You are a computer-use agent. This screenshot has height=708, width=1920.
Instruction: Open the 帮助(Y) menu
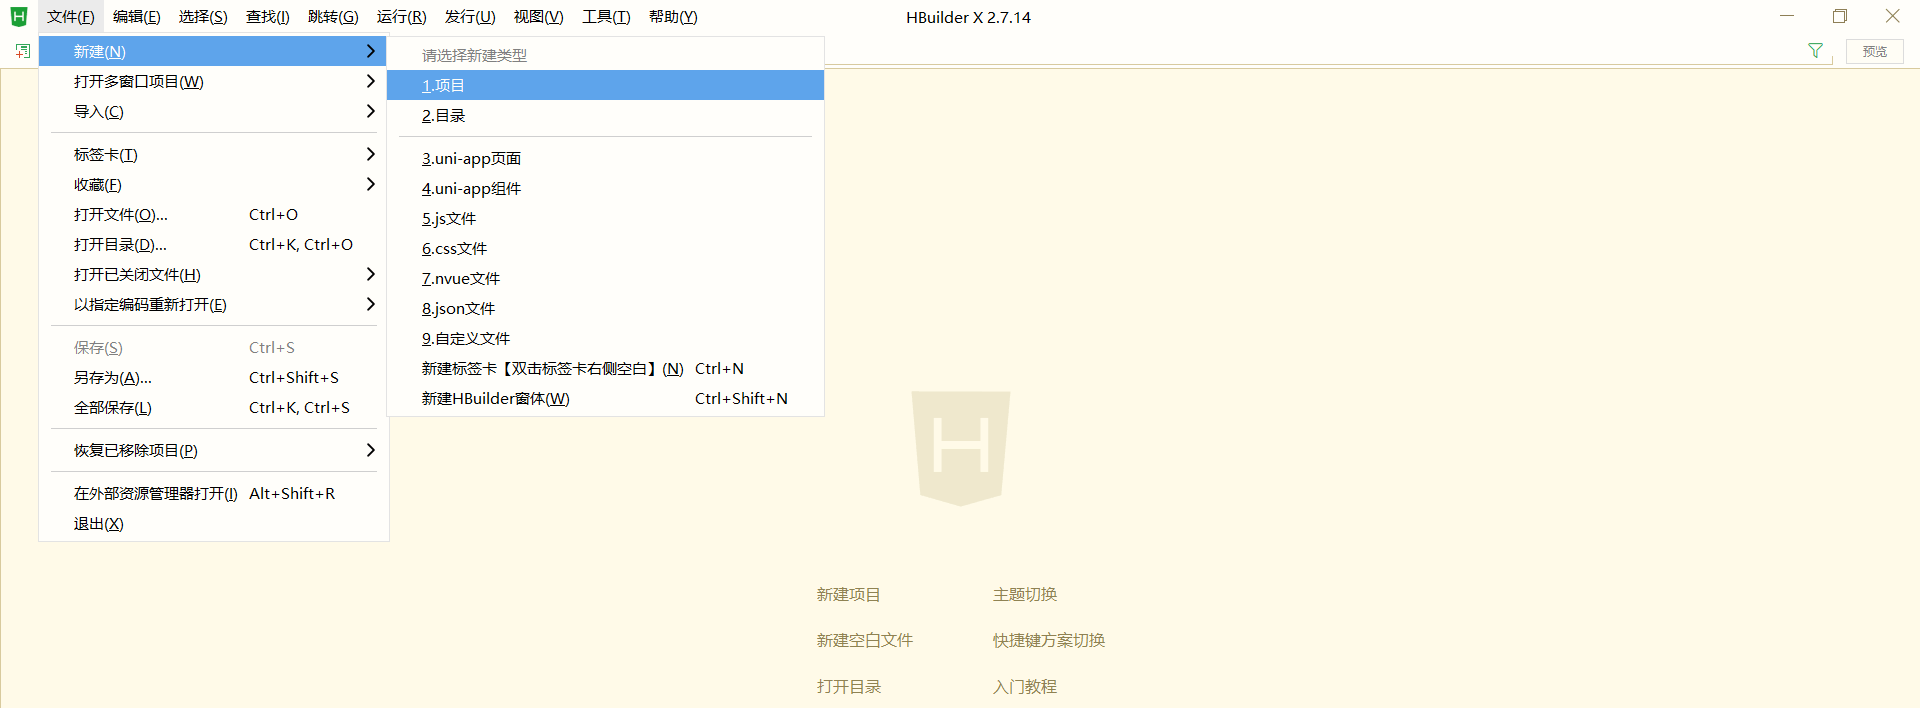tap(673, 17)
